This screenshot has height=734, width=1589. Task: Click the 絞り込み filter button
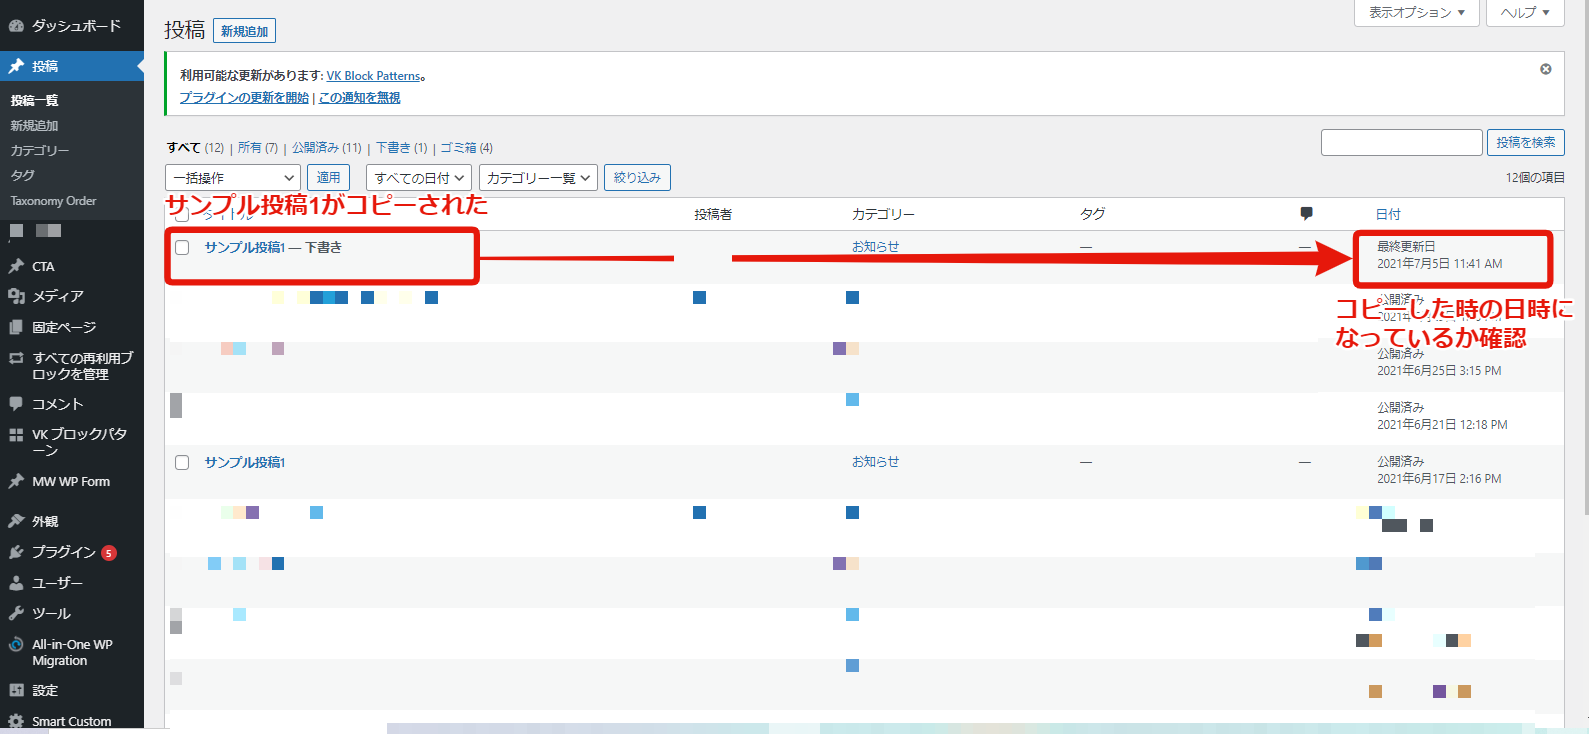[637, 177]
